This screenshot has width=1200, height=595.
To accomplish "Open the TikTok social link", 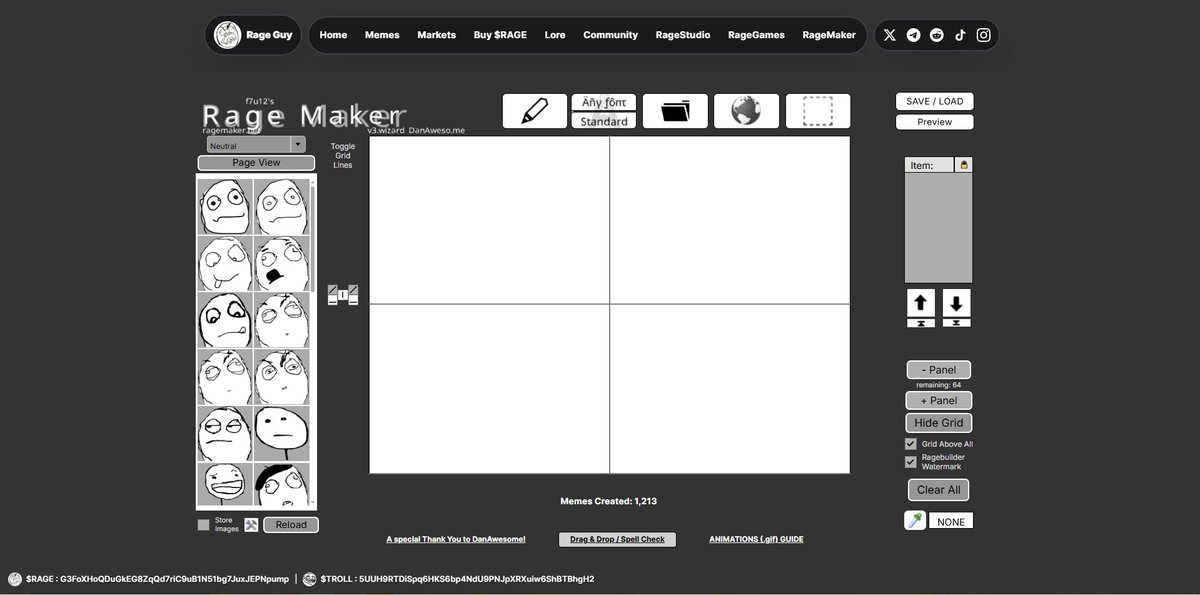I will pyautogui.click(x=960, y=35).
